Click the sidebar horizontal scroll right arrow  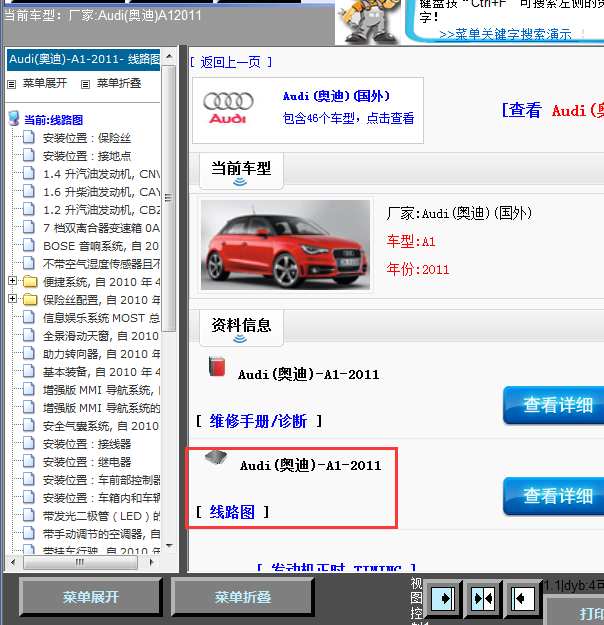(151, 563)
